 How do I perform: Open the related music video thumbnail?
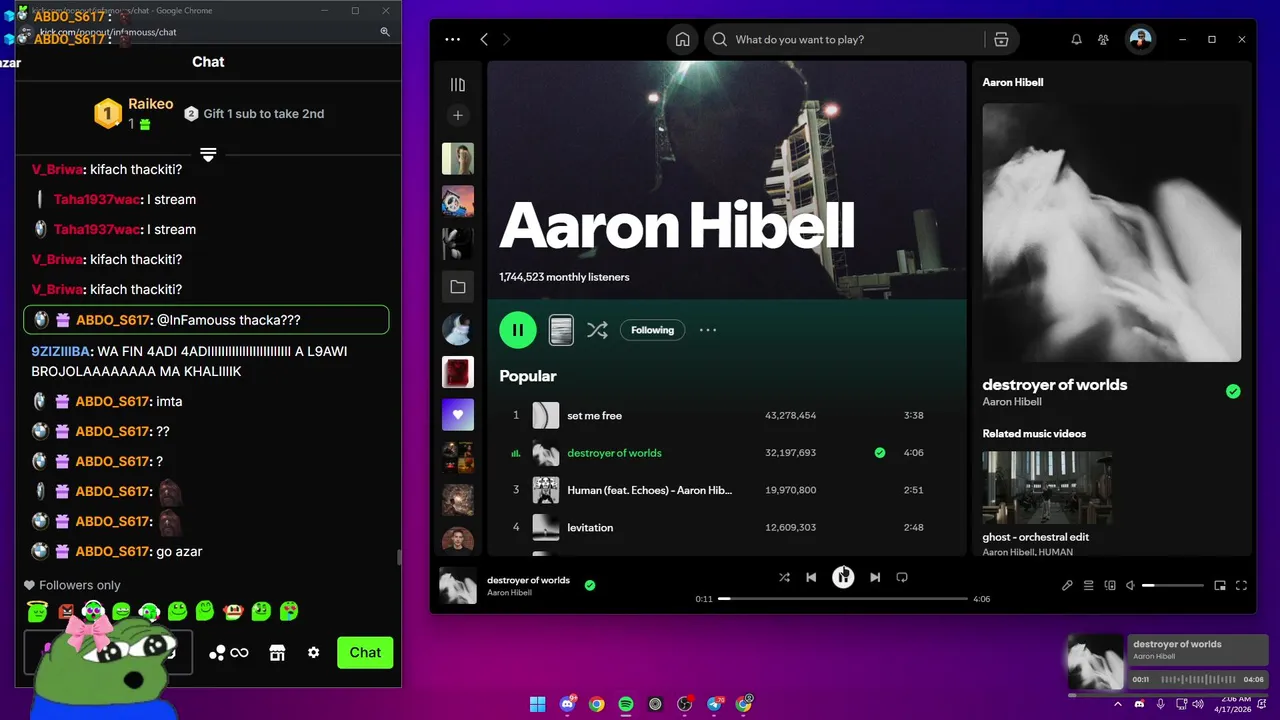(x=1047, y=487)
